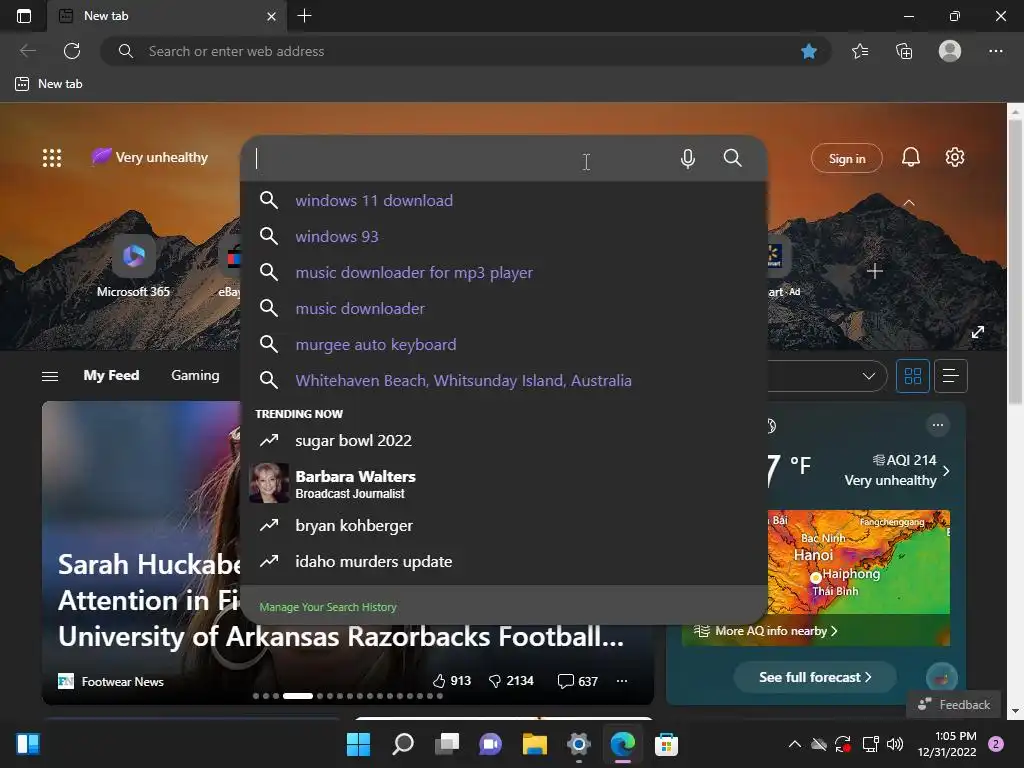This screenshot has height=768, width=1024.
Task: Select trending idaho murders update
Action: (504, 562)
